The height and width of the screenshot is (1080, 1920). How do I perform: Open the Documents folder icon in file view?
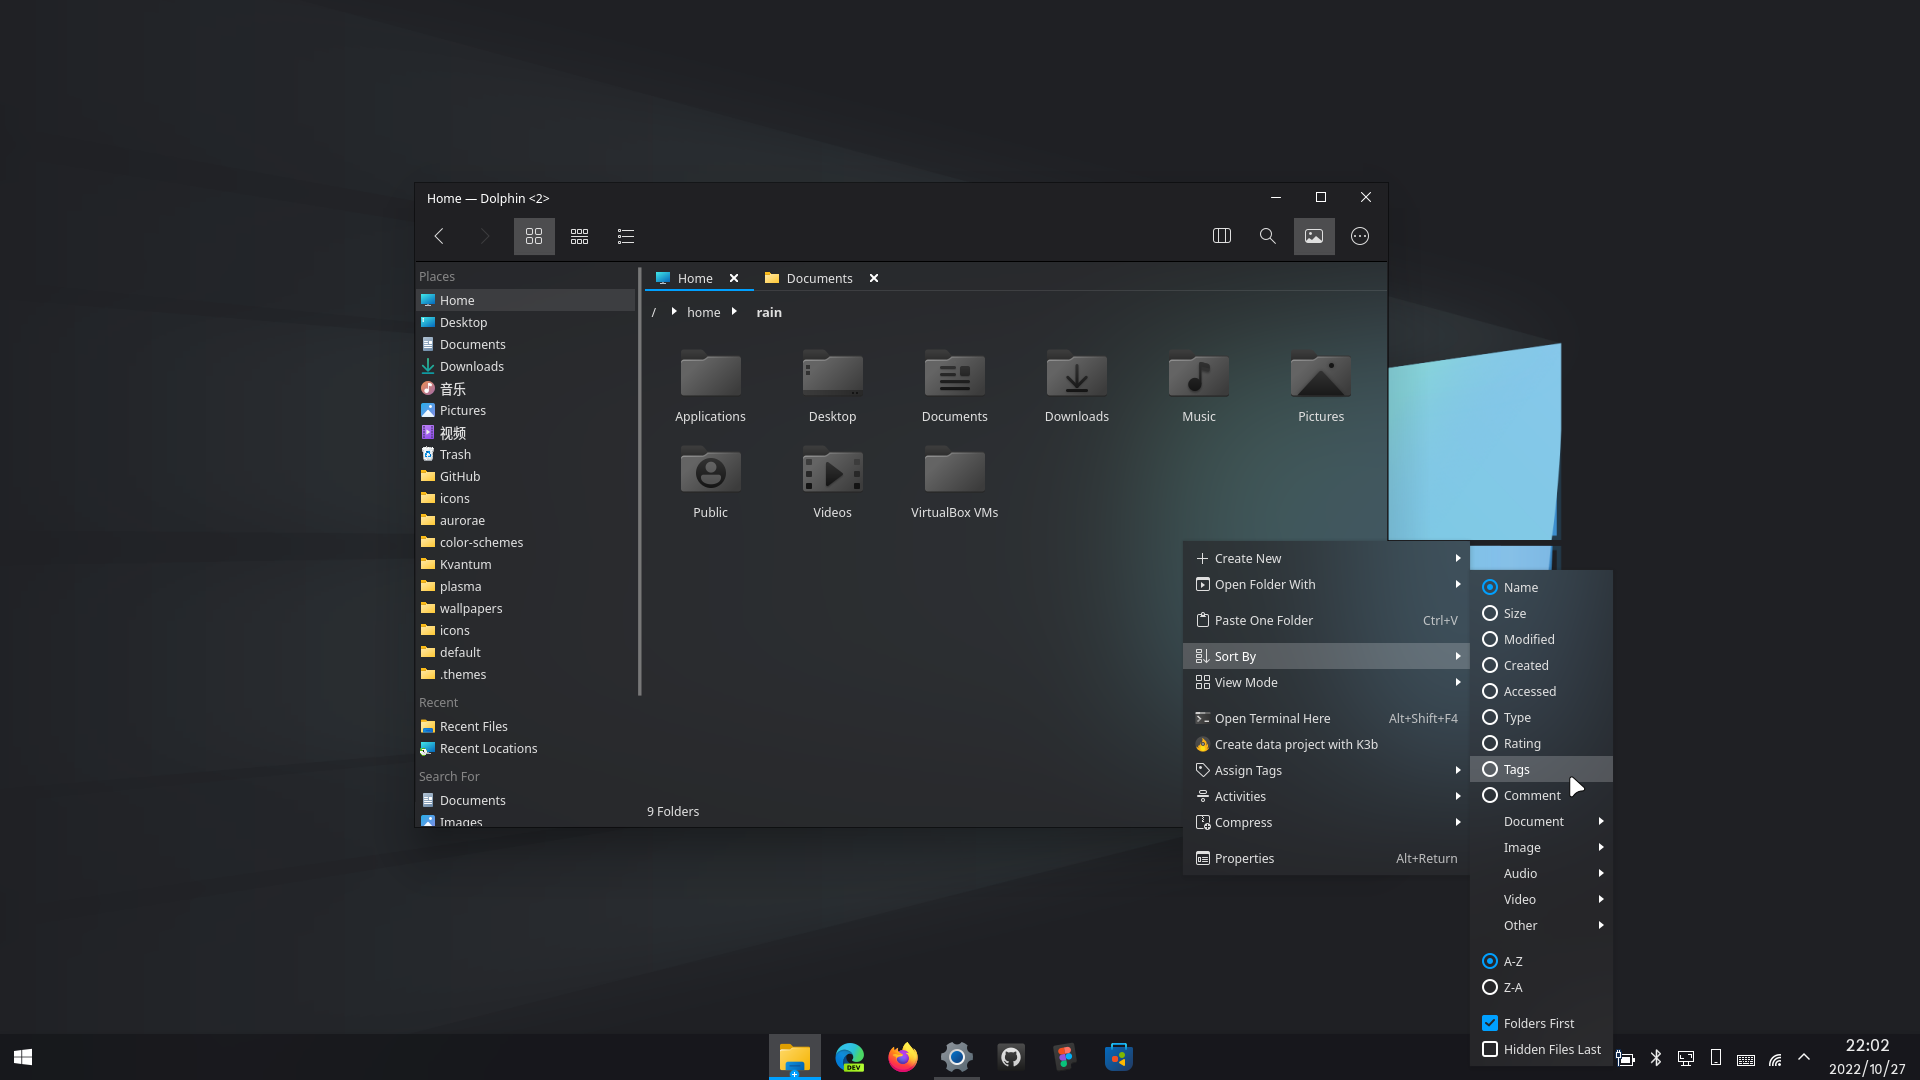click(954, 386)
